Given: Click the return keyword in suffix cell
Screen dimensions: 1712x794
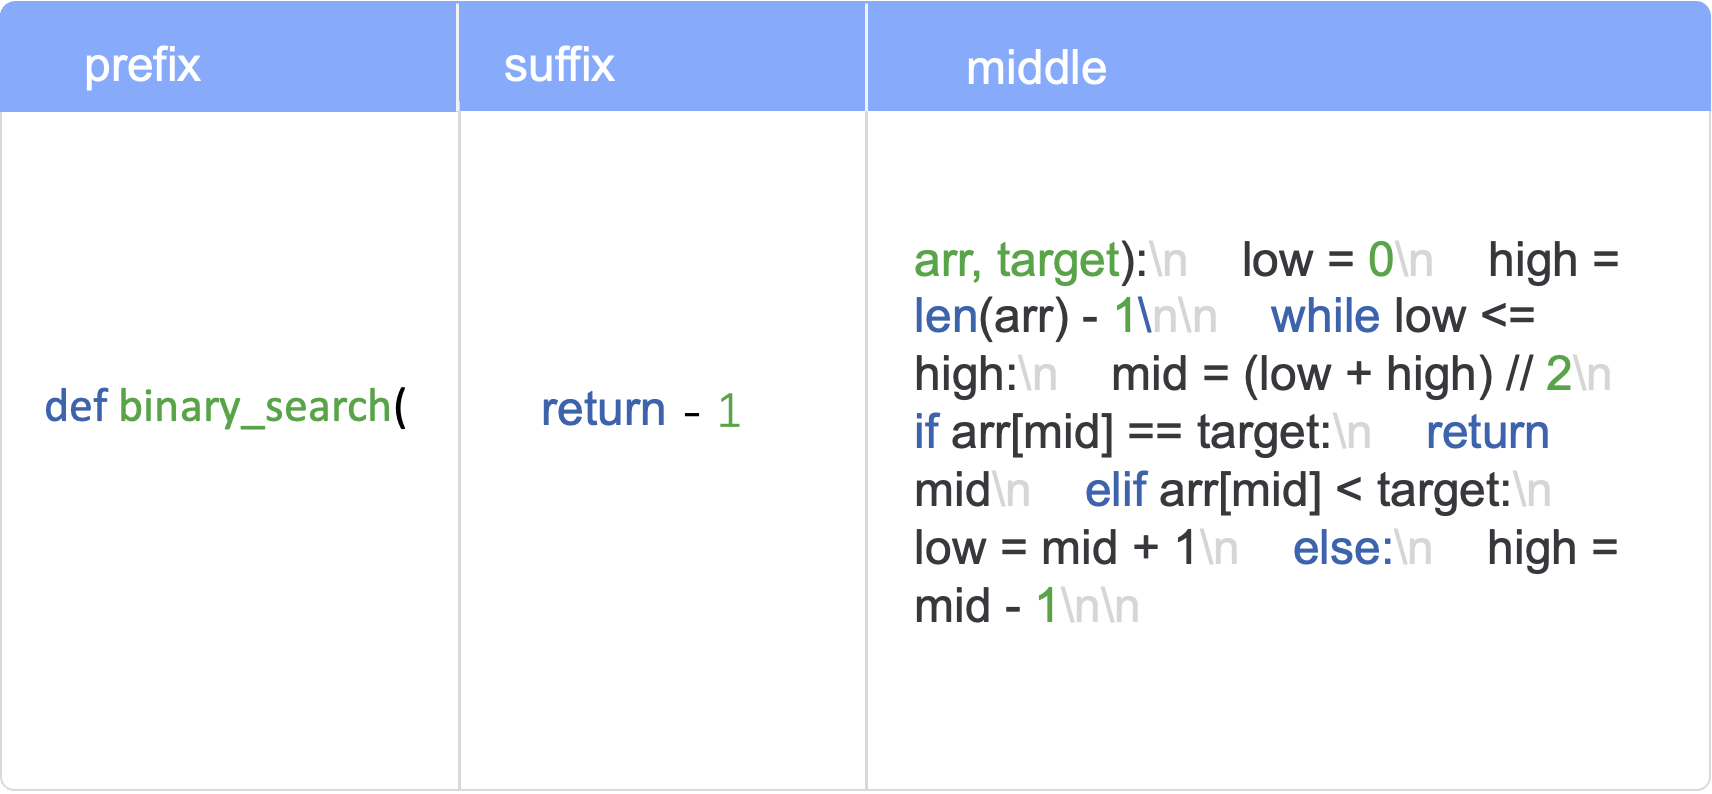Looking at the screenshot, I should click(x=603, y=410).
